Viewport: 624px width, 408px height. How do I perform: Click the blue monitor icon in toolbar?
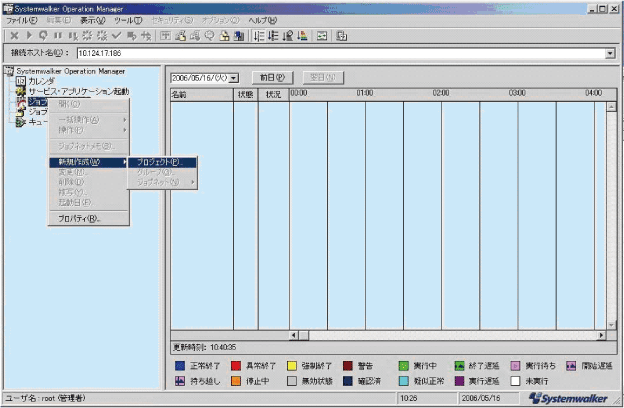click(239, 36)
